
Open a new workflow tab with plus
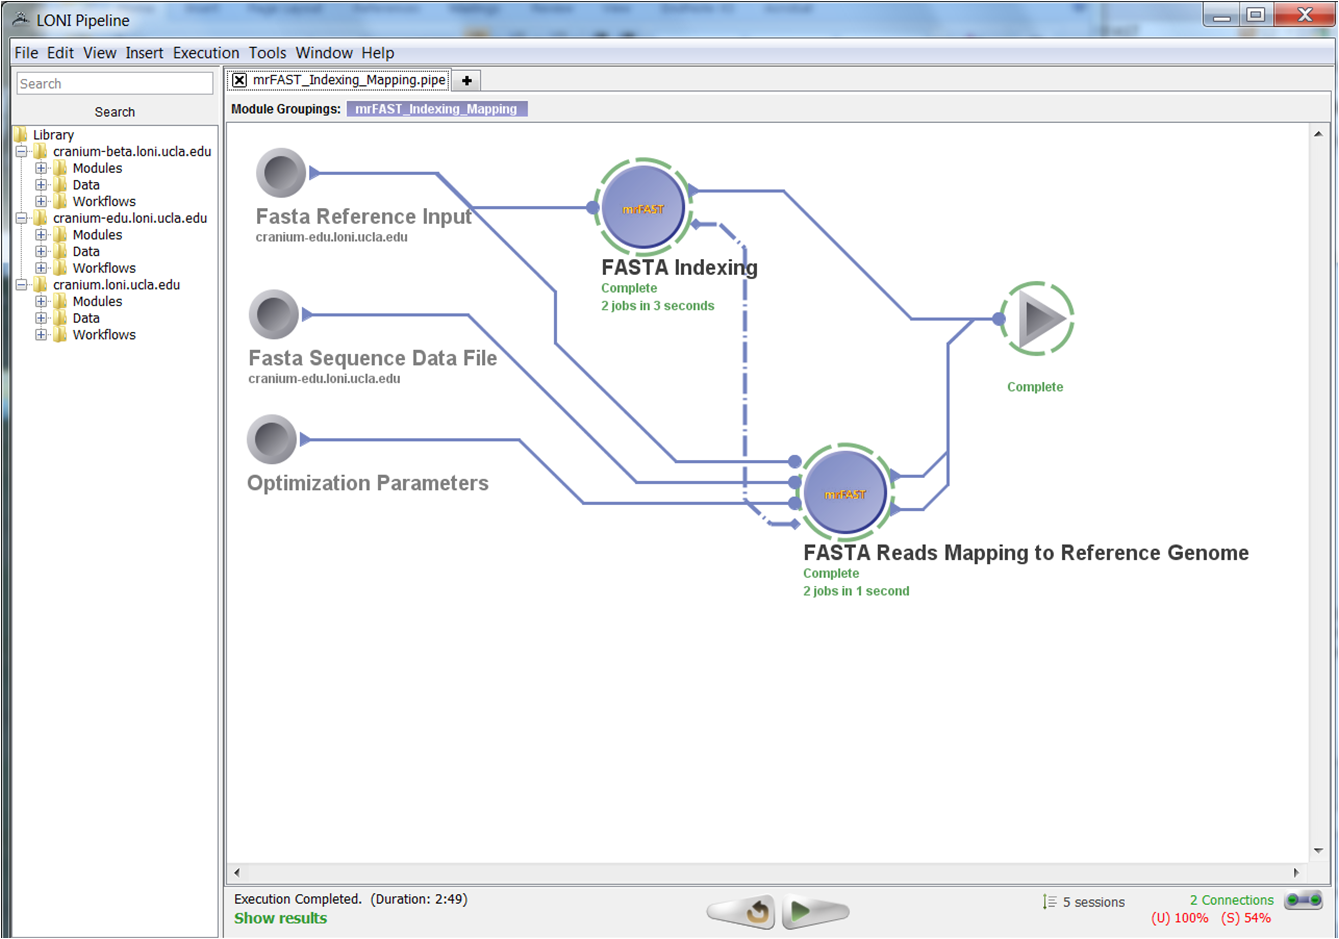point(466,80)
